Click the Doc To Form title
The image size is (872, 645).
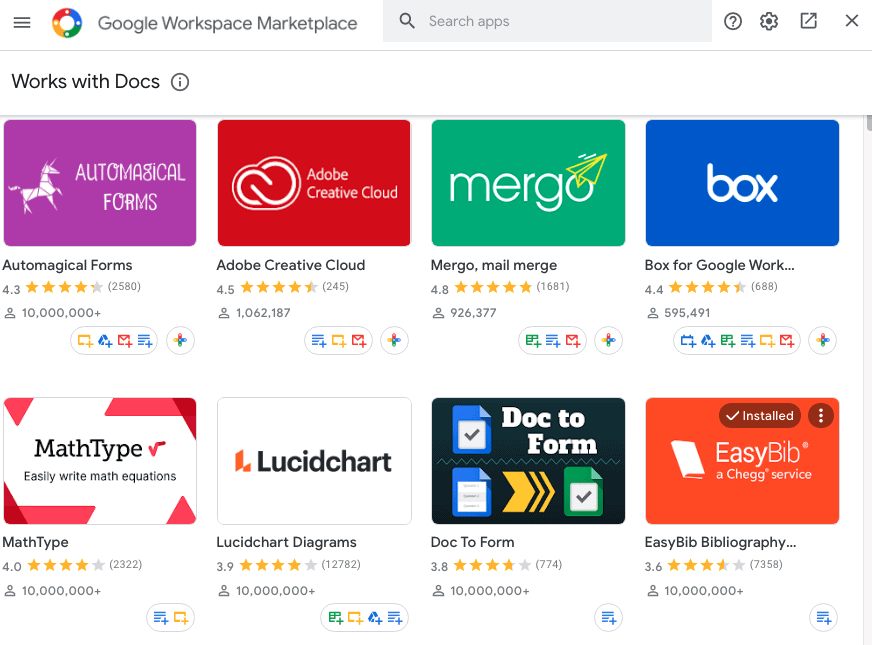[473, 542]
